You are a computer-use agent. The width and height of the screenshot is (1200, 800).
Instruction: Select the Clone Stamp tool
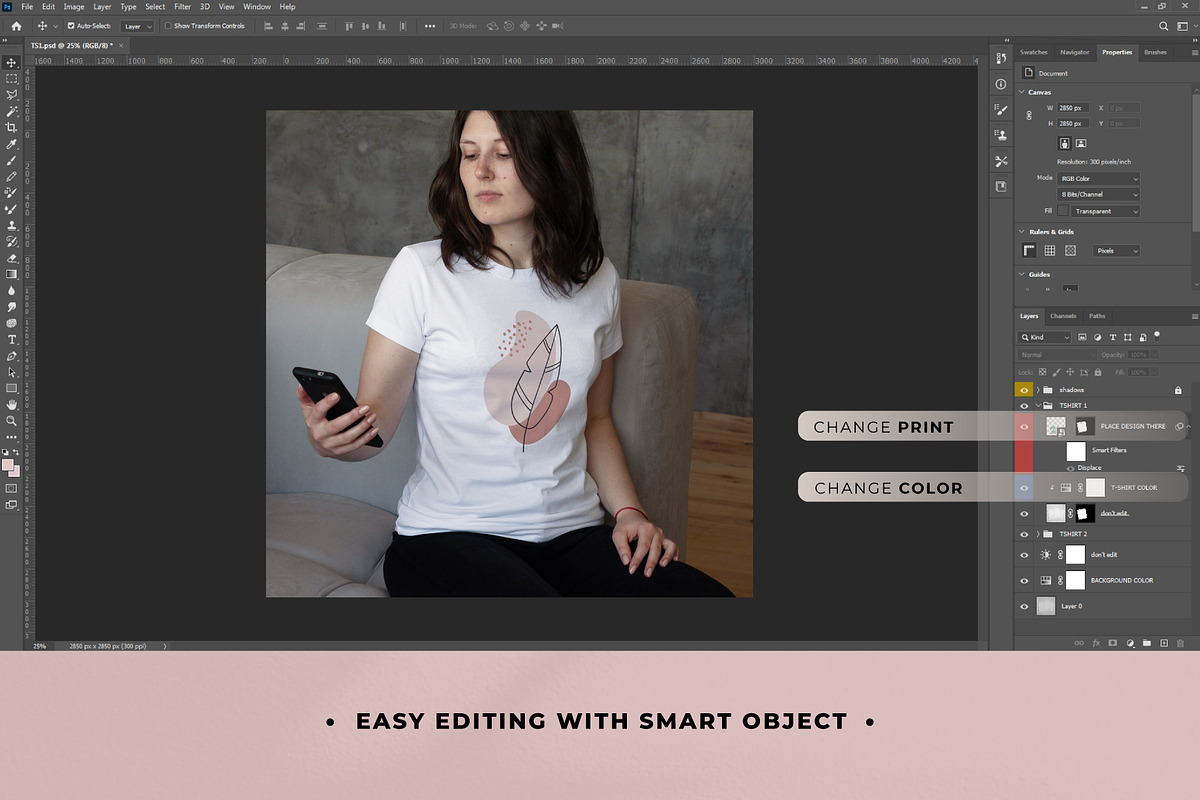pos(12,225)
